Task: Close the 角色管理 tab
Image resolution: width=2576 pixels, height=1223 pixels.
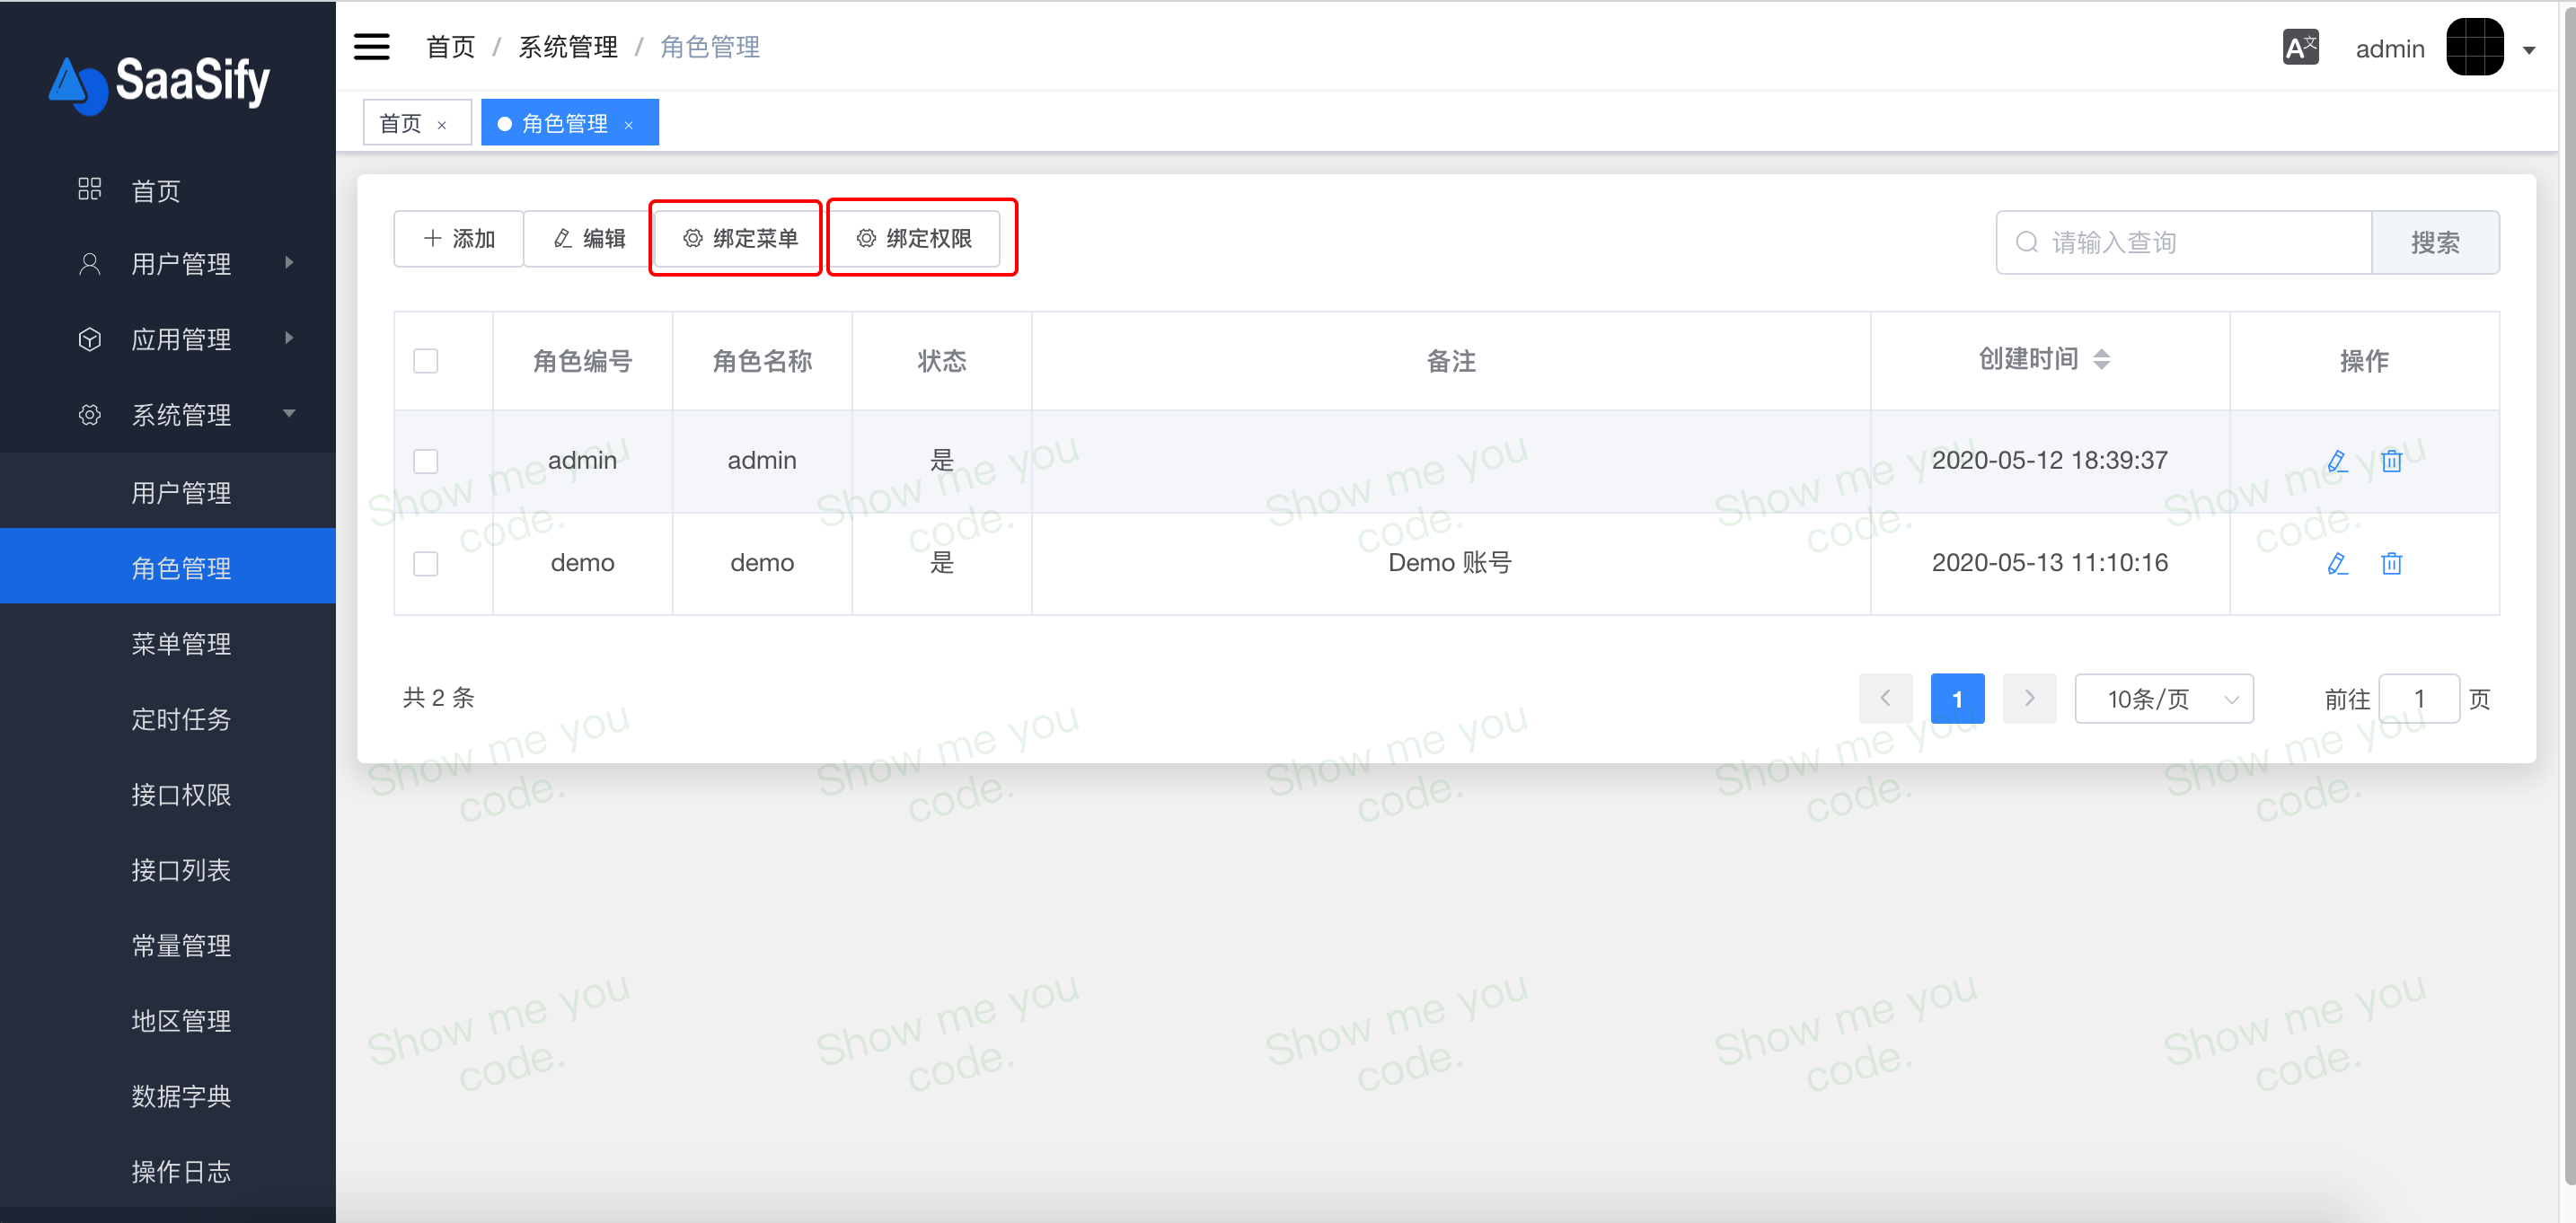Action: pos(629,125)
